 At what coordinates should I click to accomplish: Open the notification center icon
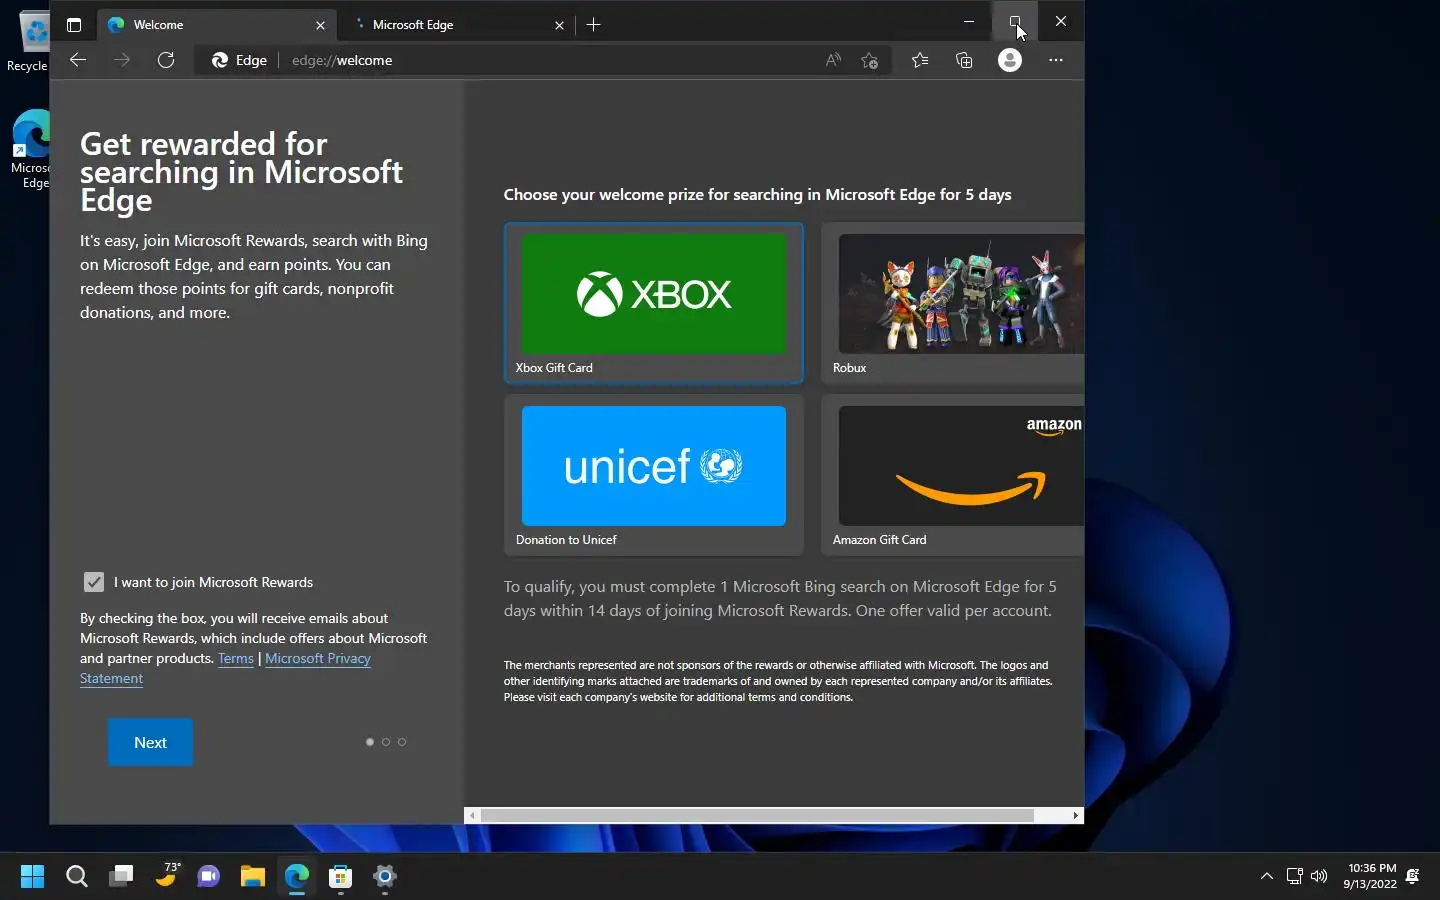(1413, 877)
